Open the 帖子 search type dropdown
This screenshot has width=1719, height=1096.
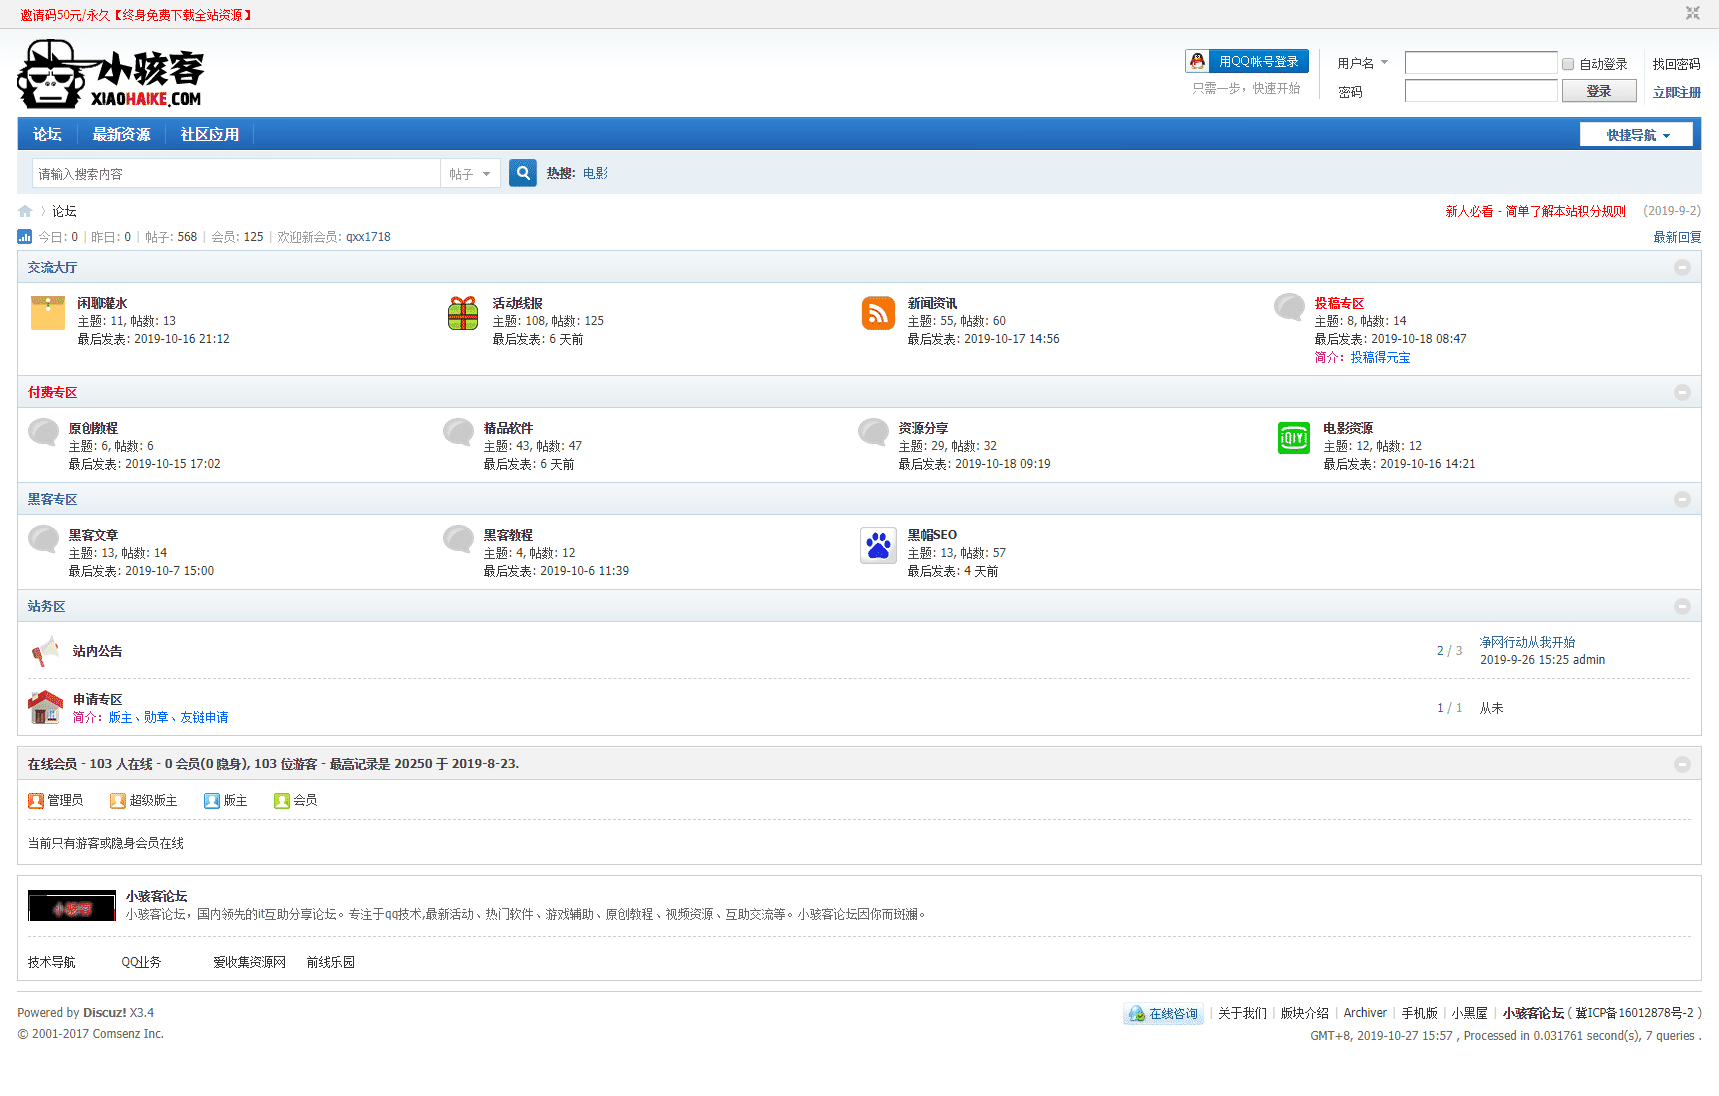(x=470, y=174)
